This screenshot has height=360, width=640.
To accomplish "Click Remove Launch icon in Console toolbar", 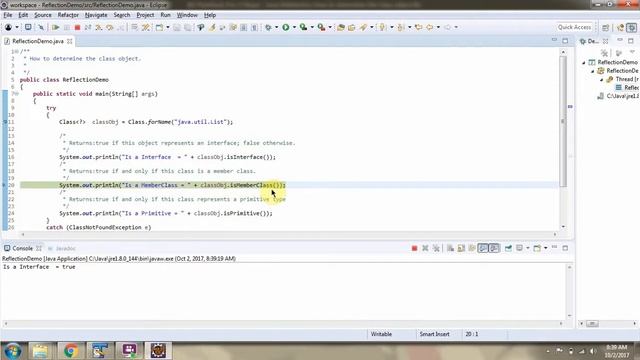I will (x=425, y=248).
